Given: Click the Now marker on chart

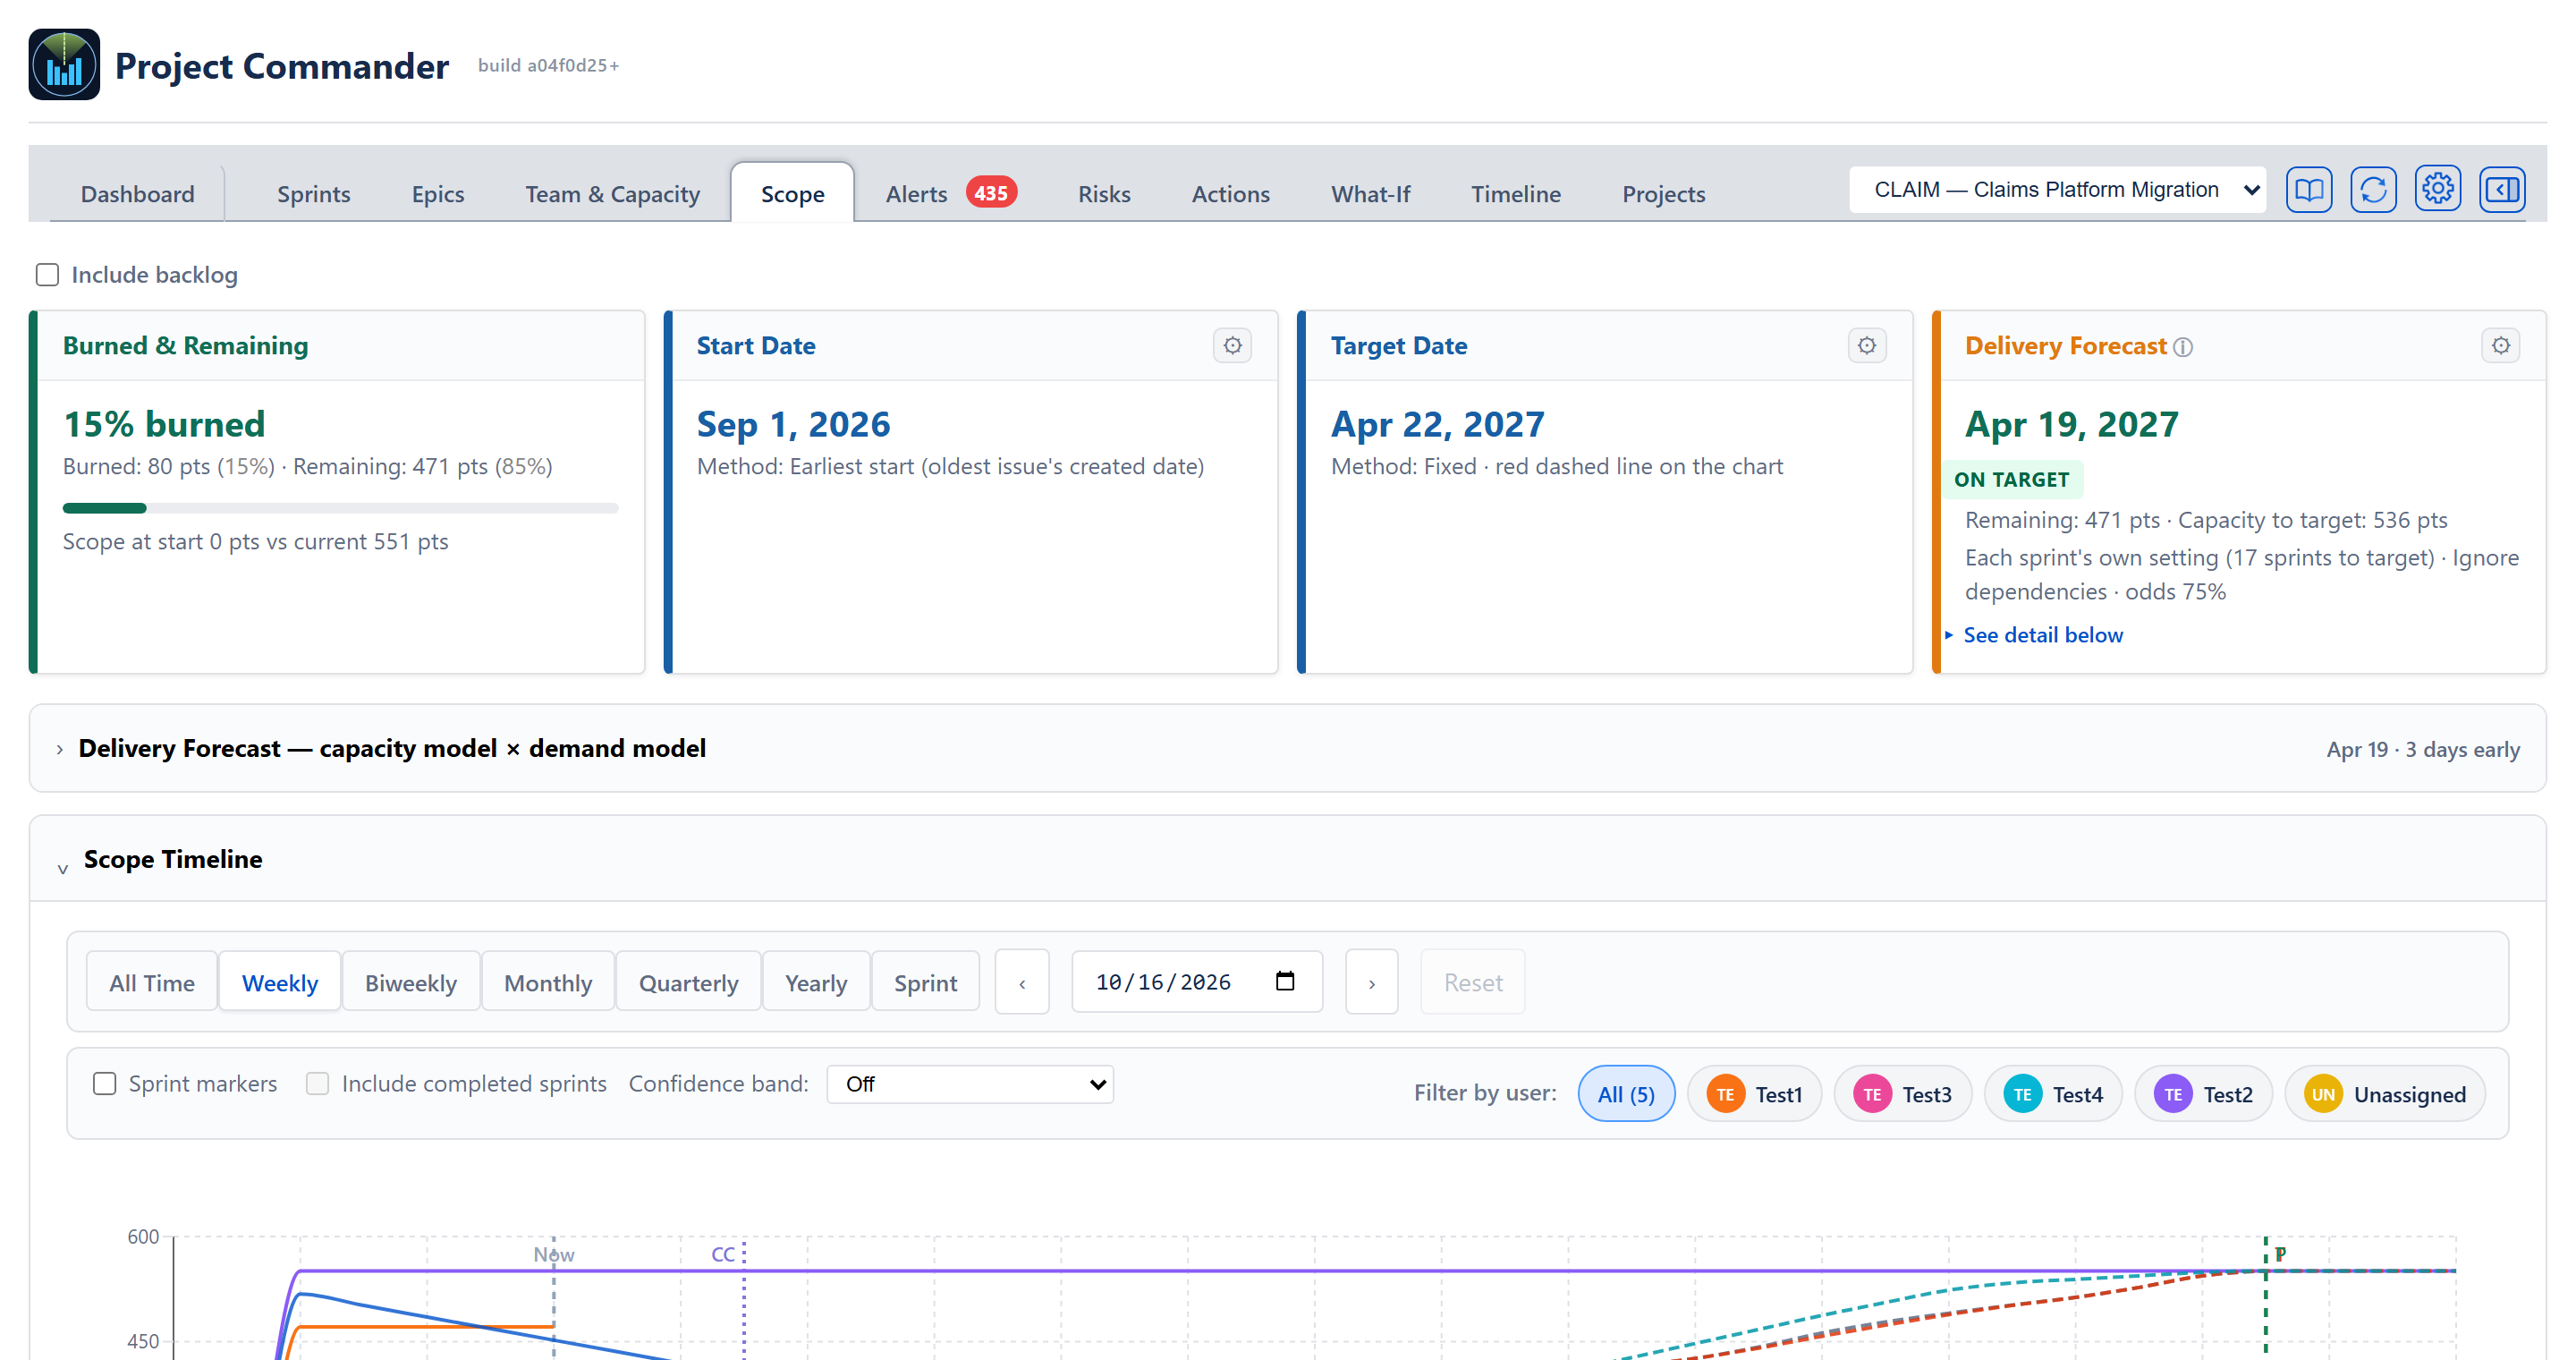Looking at the screenshot, I should (x=553, y=1254).
